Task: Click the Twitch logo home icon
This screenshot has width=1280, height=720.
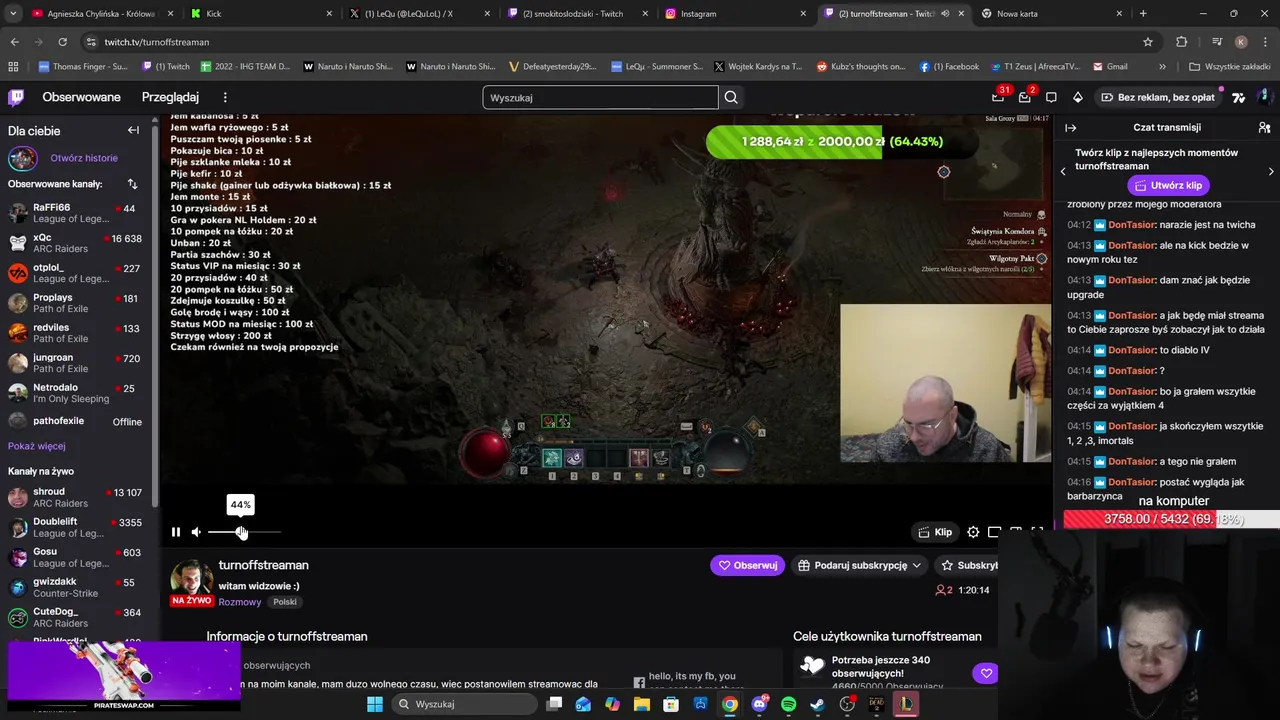Action: tap(16, 97)
